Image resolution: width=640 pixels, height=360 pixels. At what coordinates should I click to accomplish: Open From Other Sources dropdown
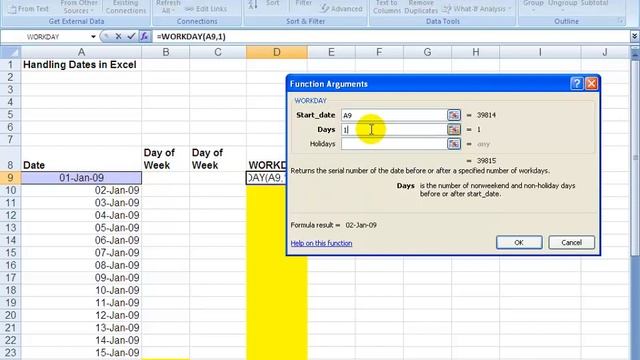[79, 7]
